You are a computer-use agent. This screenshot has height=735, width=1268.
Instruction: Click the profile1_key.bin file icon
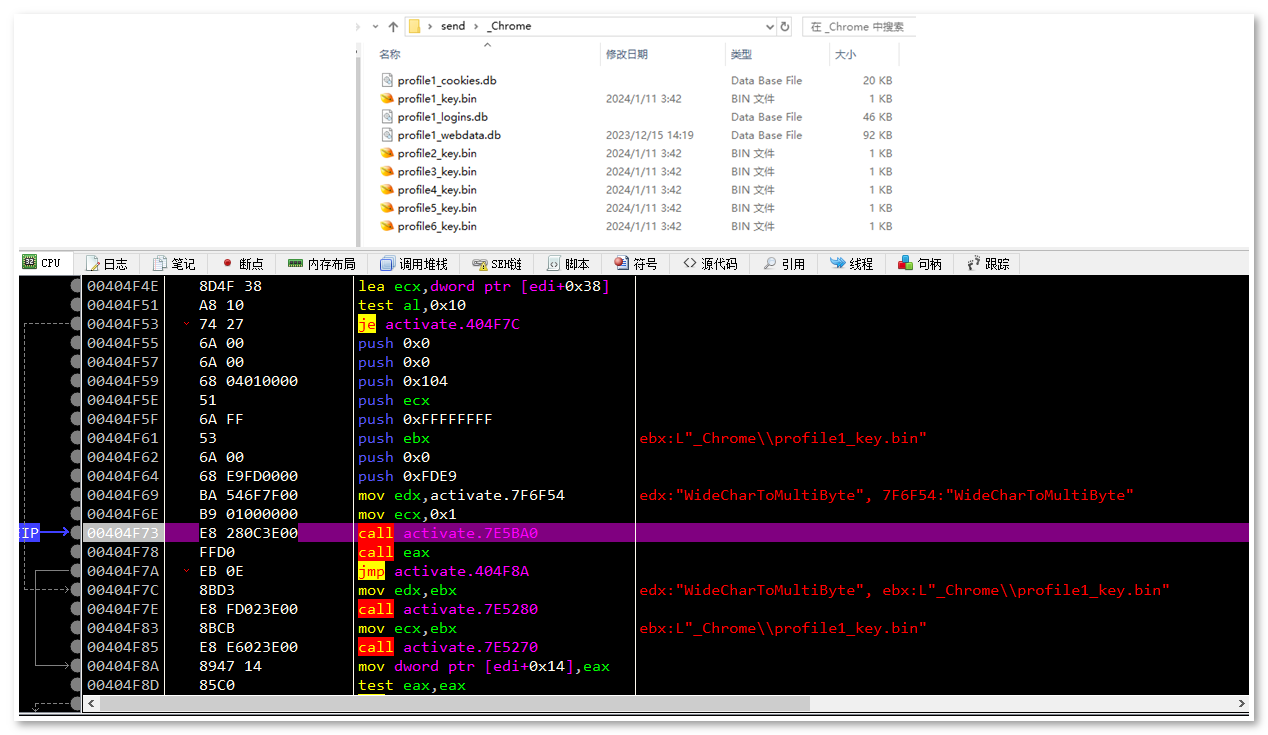[387, 99]
